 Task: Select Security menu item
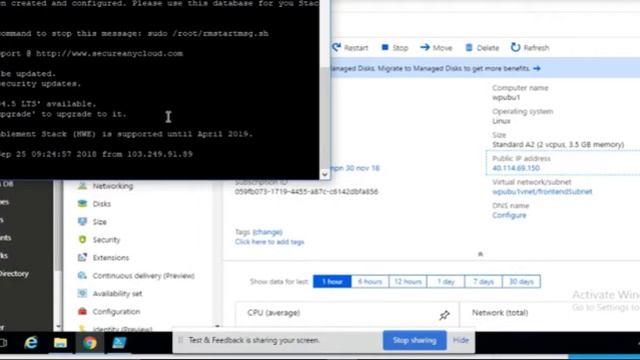pyautogui.click(x=107, y=240)
